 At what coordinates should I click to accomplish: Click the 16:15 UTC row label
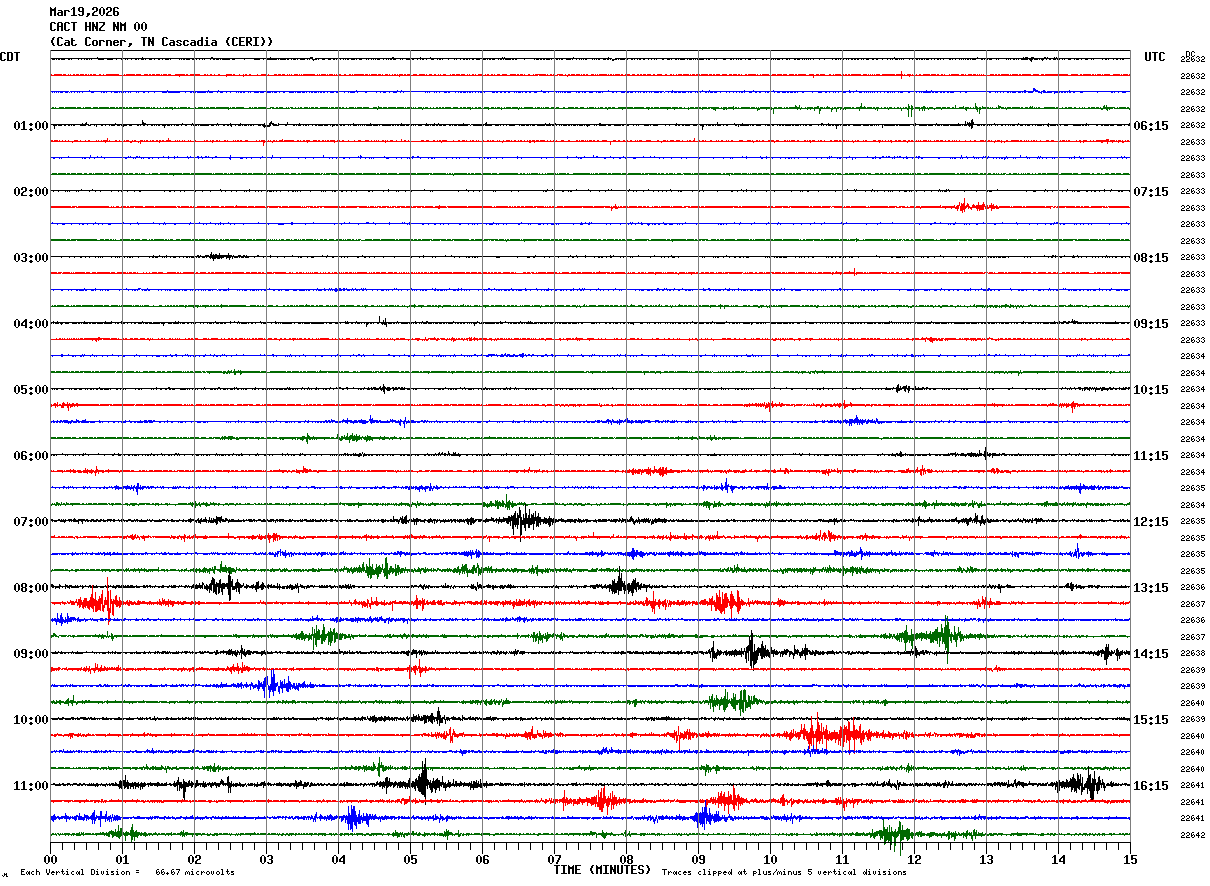[x=1151, y=786]
